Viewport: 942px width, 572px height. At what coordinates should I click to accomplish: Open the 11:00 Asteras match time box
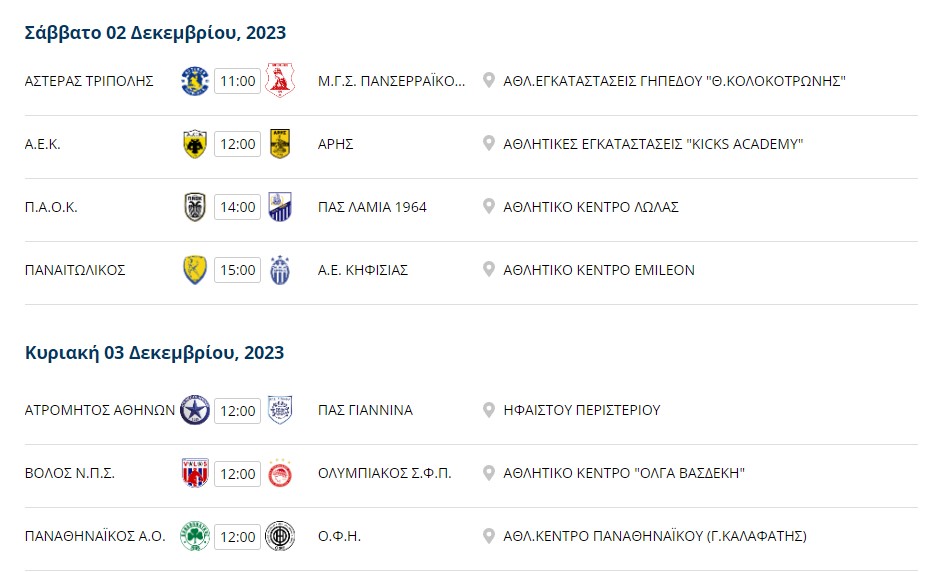pos(237,81)
